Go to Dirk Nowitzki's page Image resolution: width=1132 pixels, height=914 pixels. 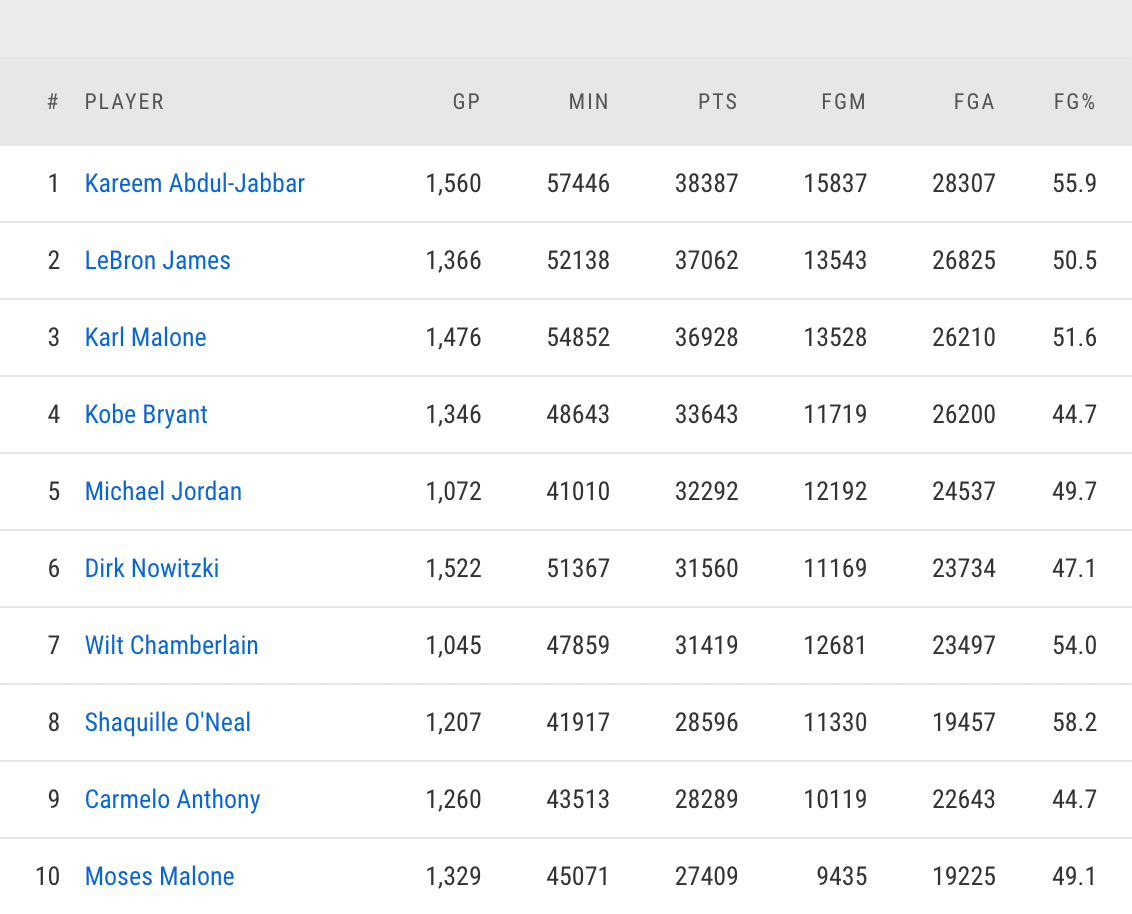[152, 569]
